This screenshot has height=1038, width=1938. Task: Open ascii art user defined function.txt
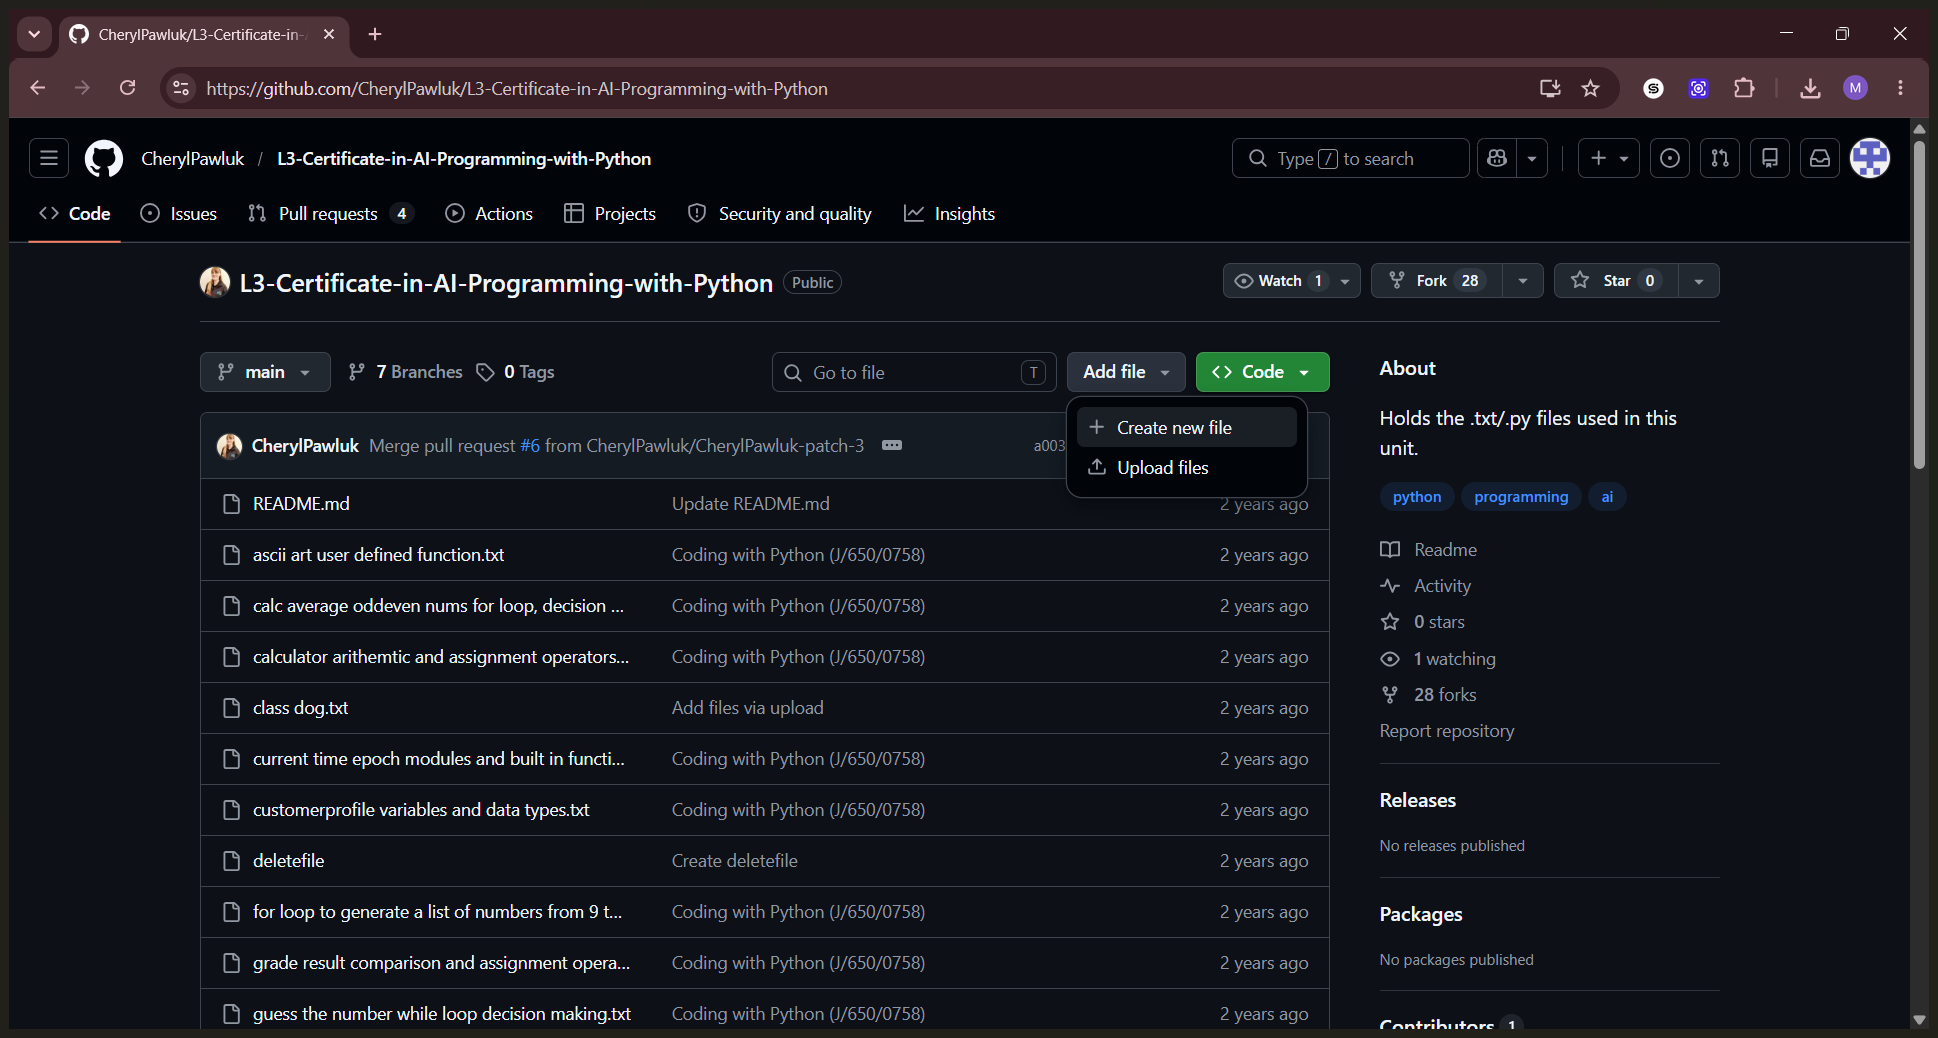coord(378,555)
